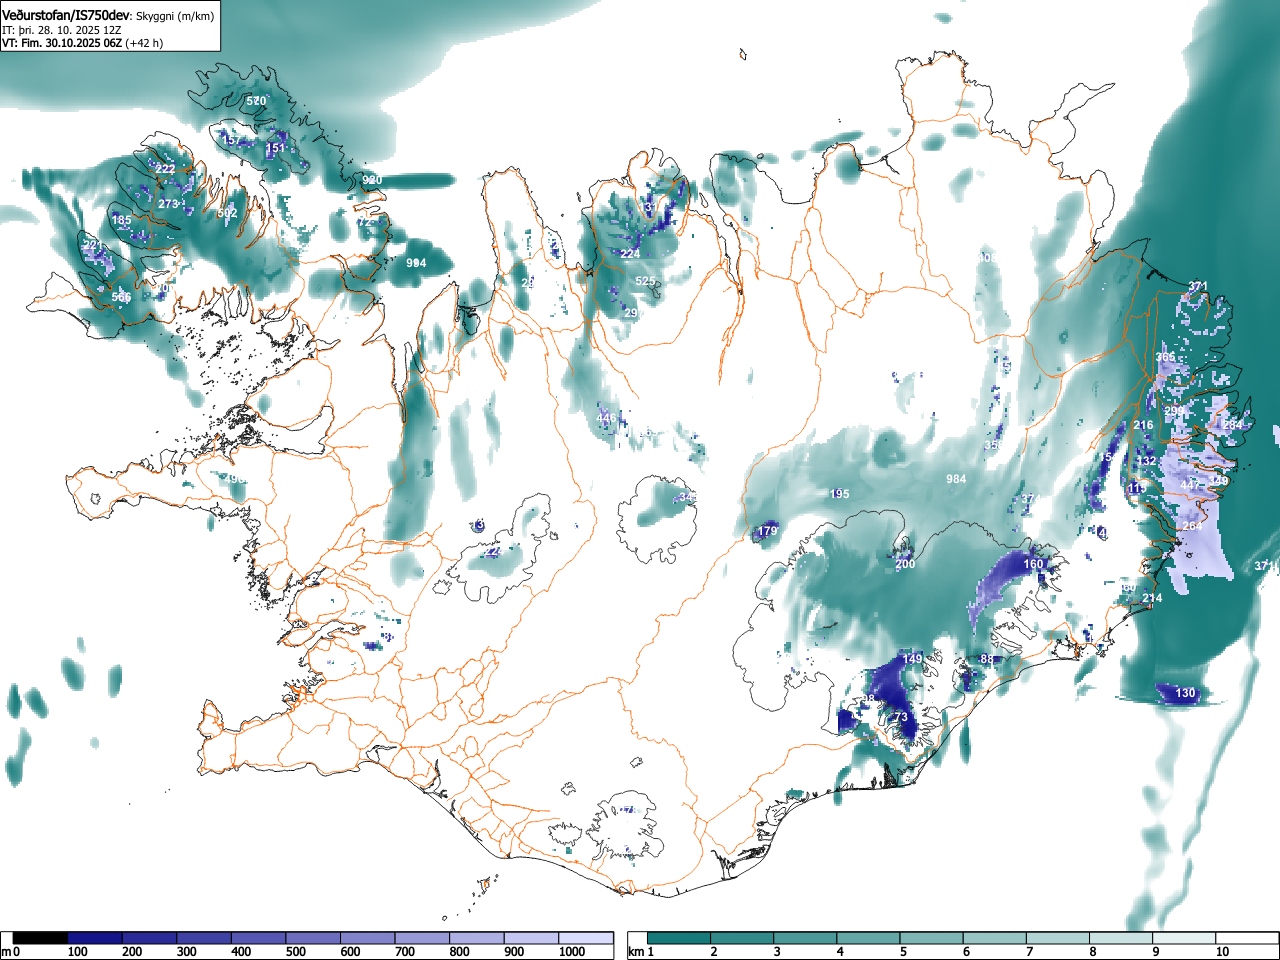This screenshot has width=1280, height=960.
Task: Click the 'm 0' legend start label
Action: tap(10, 952)
